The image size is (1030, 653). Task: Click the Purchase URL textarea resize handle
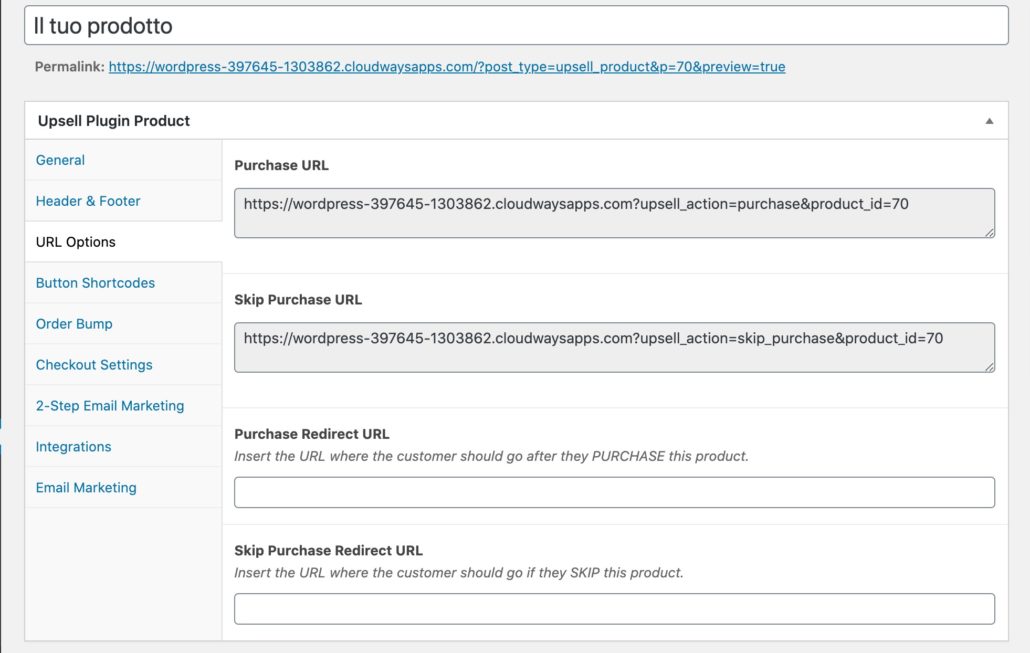(x=990, y=235)
